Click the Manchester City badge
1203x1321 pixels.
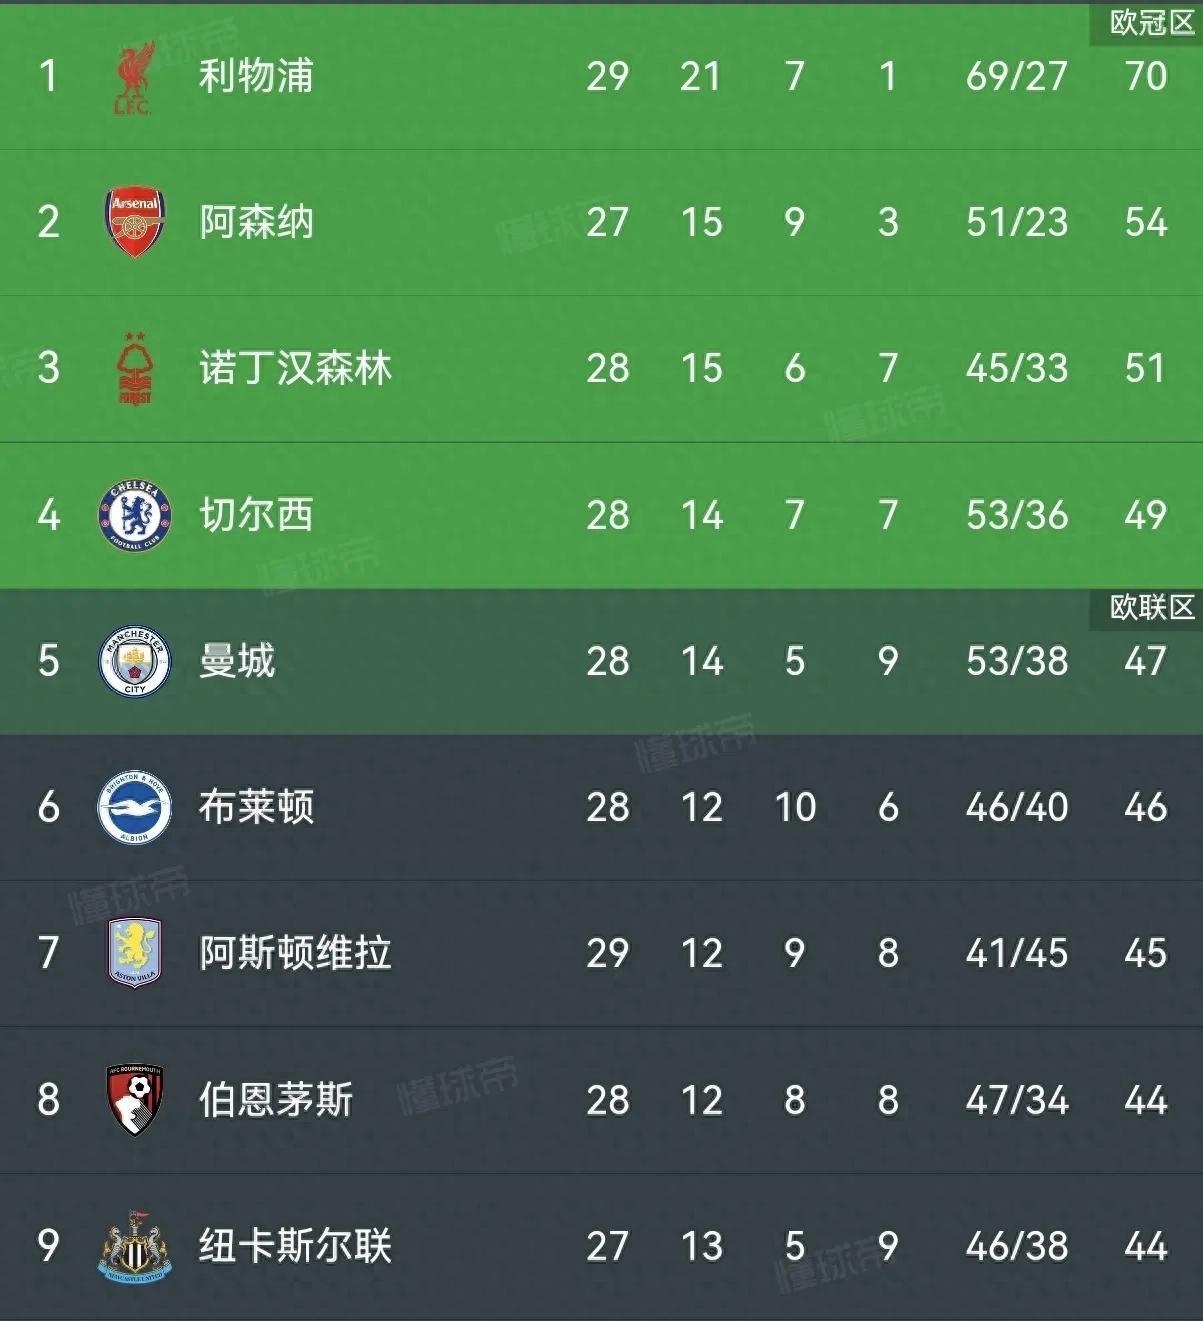[135, 661]
